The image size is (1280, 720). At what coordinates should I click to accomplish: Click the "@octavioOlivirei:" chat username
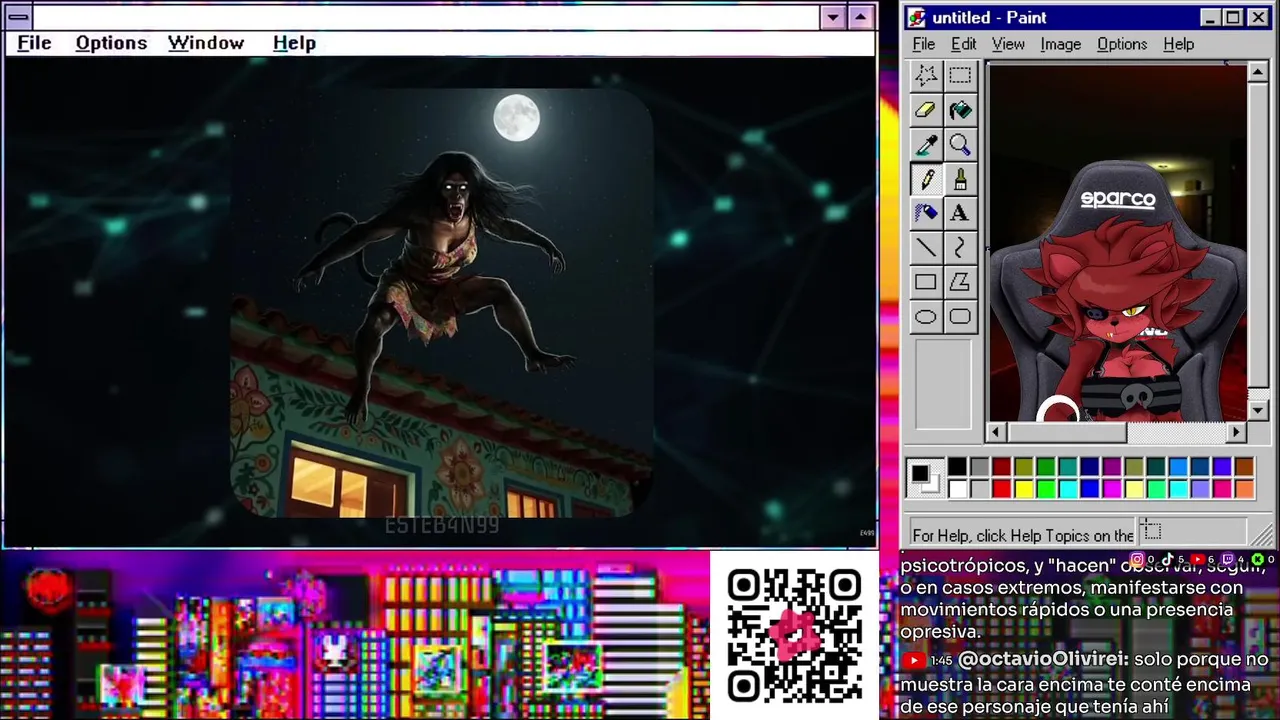click(x=1043, y=660)
